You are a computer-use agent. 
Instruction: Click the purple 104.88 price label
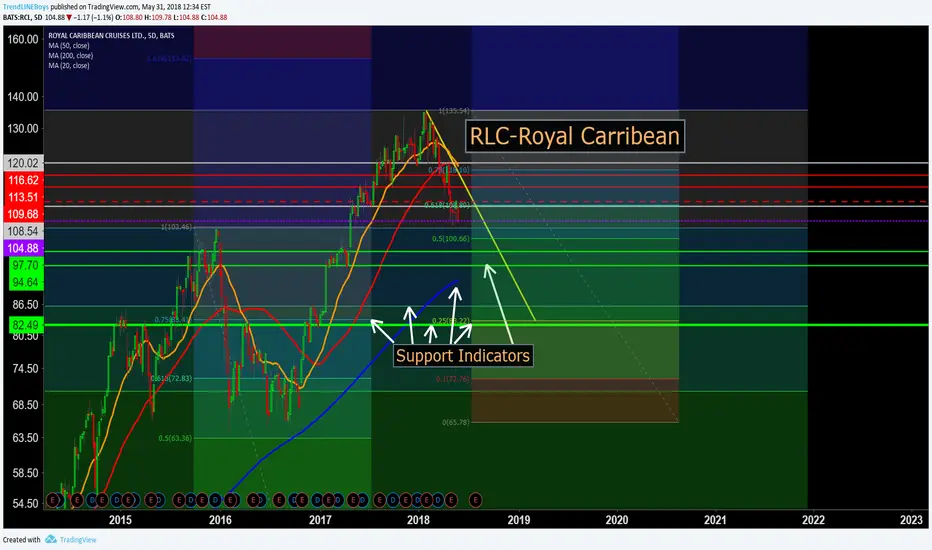tap(23, 249)
